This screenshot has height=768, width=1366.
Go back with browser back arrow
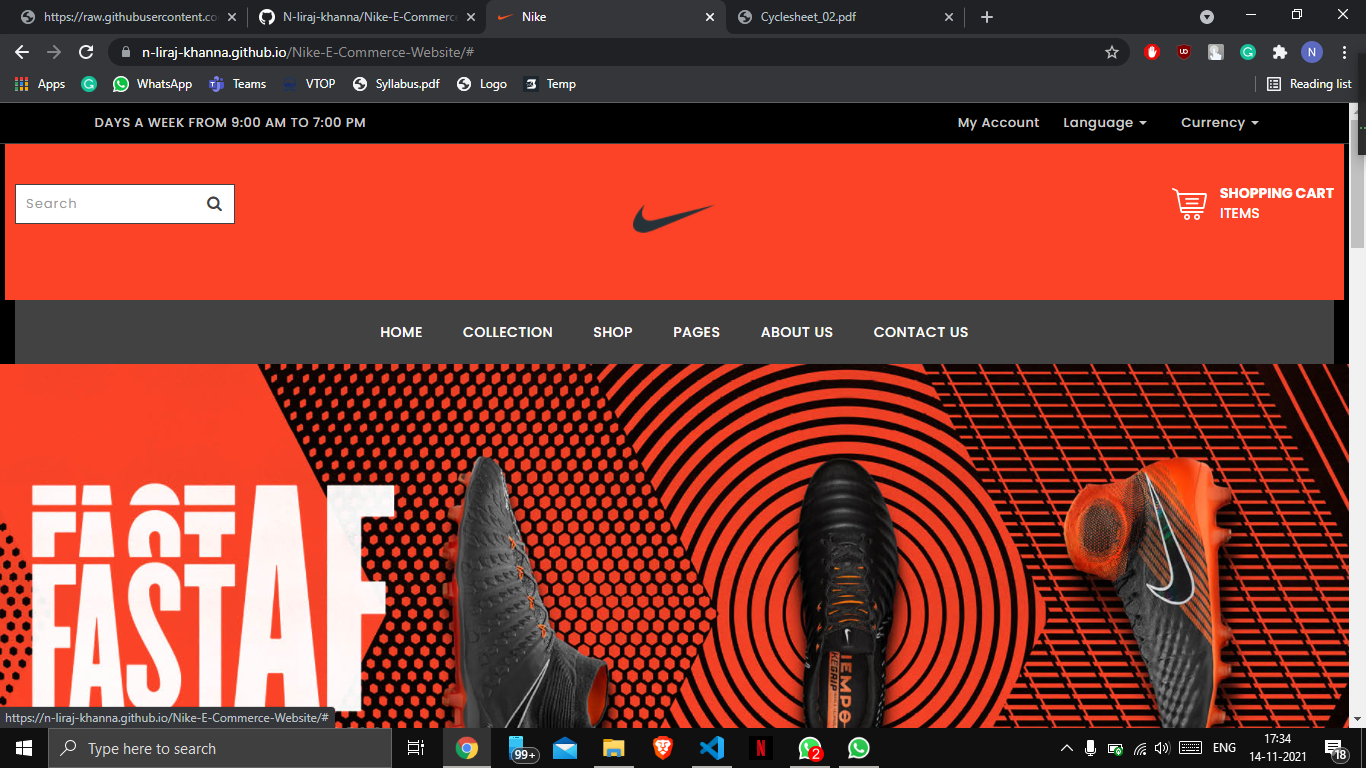(22, 52)
